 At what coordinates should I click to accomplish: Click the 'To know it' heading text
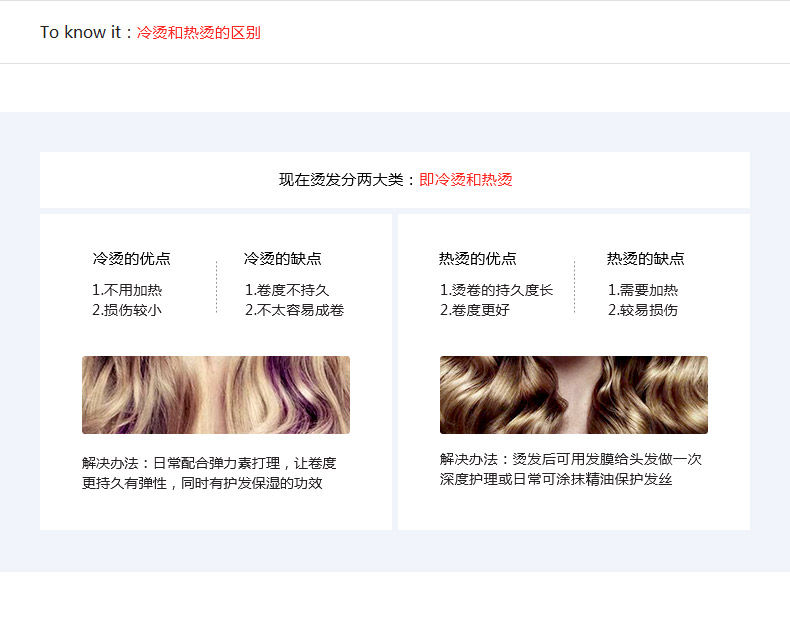[x=81, y=32]
